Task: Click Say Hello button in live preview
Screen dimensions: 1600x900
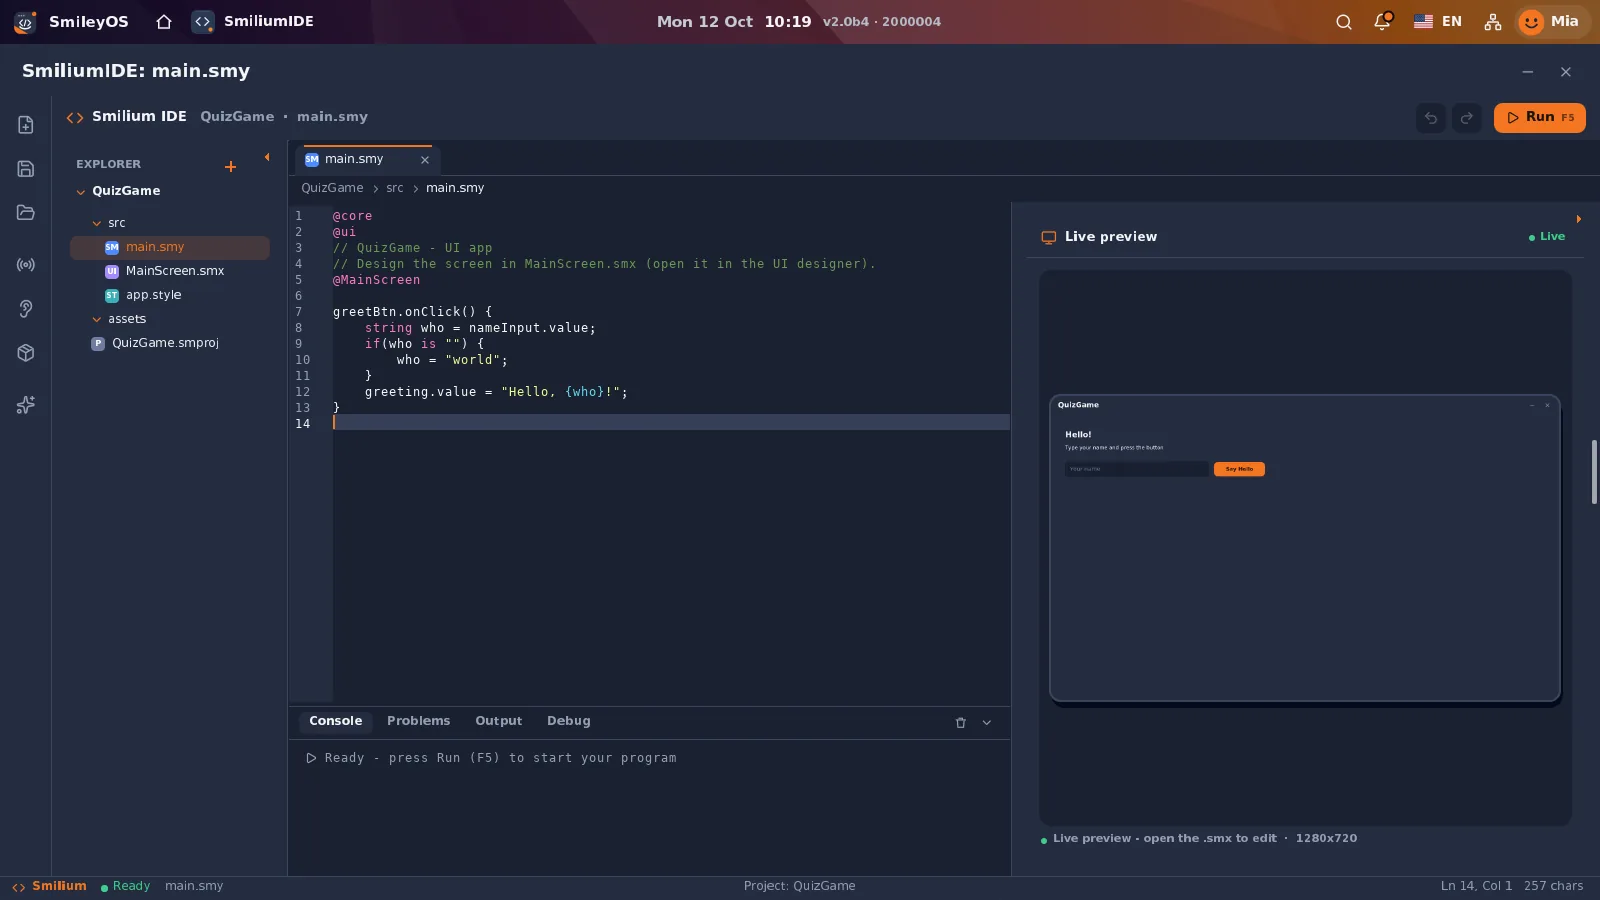Action: coord(1239,469)
